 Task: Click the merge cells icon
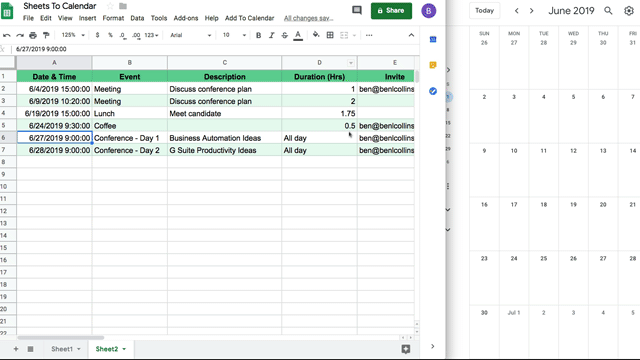pos(344,36)
